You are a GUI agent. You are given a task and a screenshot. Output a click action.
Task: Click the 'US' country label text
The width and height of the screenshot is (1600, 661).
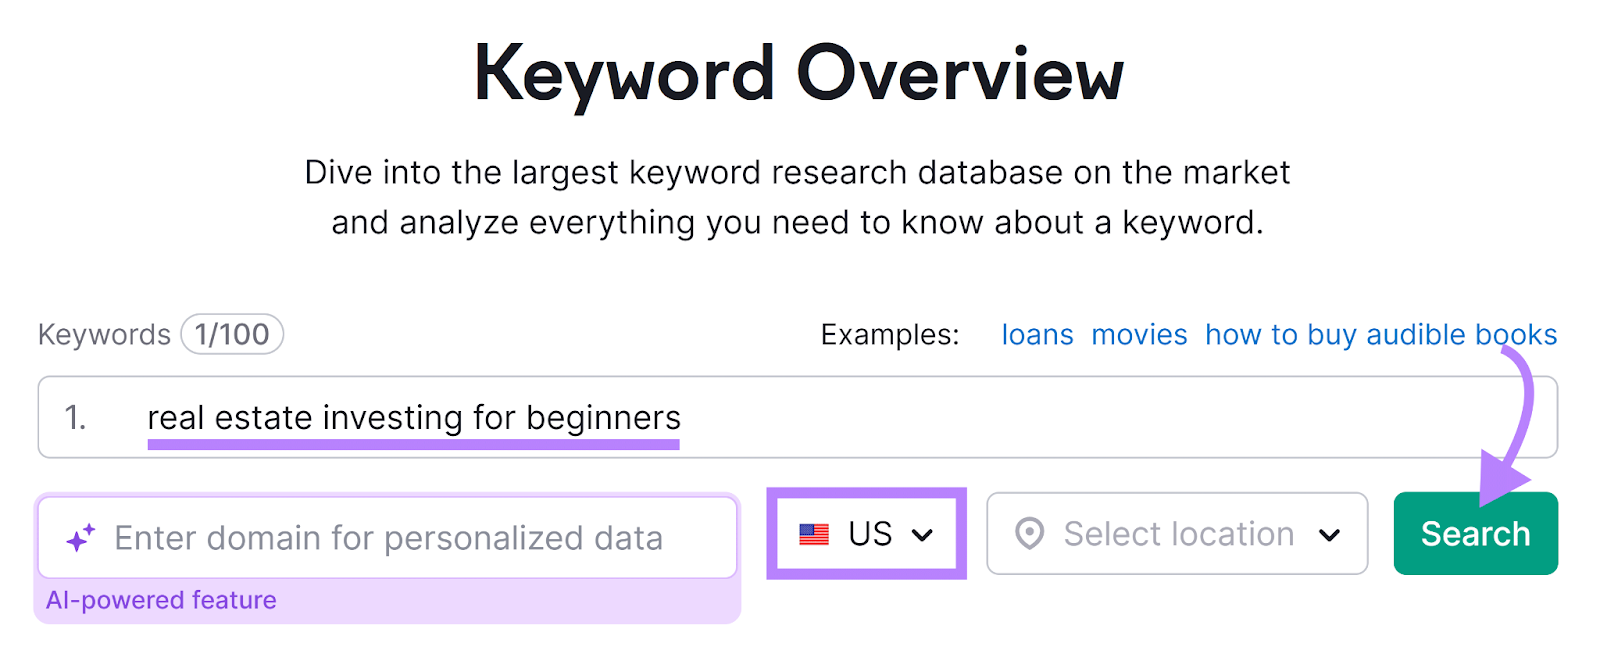click(x=869, y=534)
